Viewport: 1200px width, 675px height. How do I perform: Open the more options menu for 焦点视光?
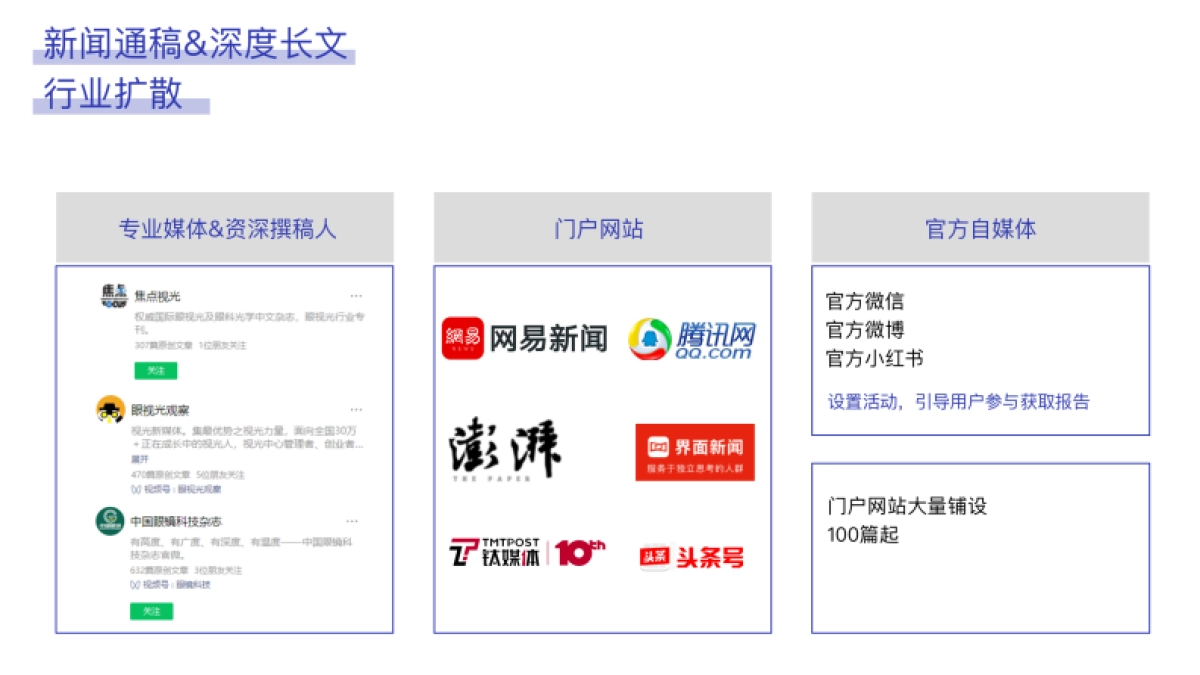tap(356, 295)
